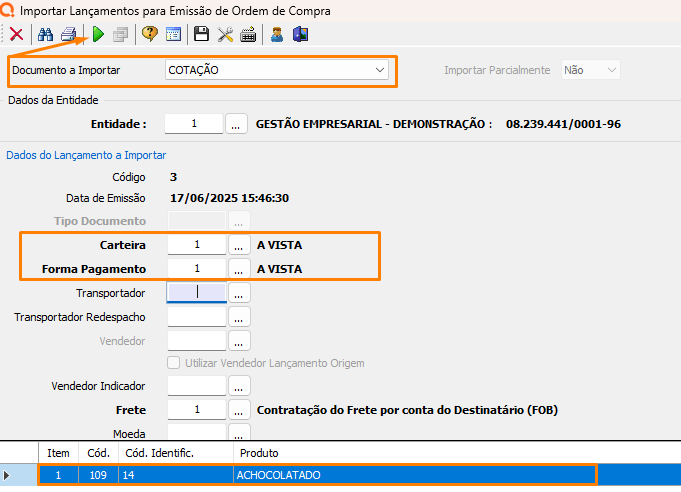The width and height of the screenshot is (681, 492).
Task: Click the Moeda input field
Action: [197, 432]
